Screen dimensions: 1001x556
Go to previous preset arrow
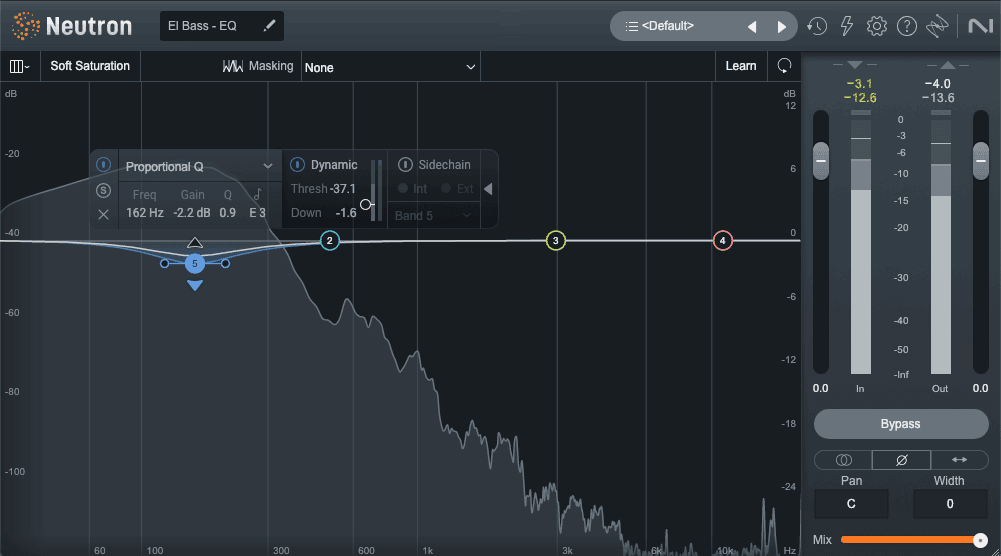752,27
